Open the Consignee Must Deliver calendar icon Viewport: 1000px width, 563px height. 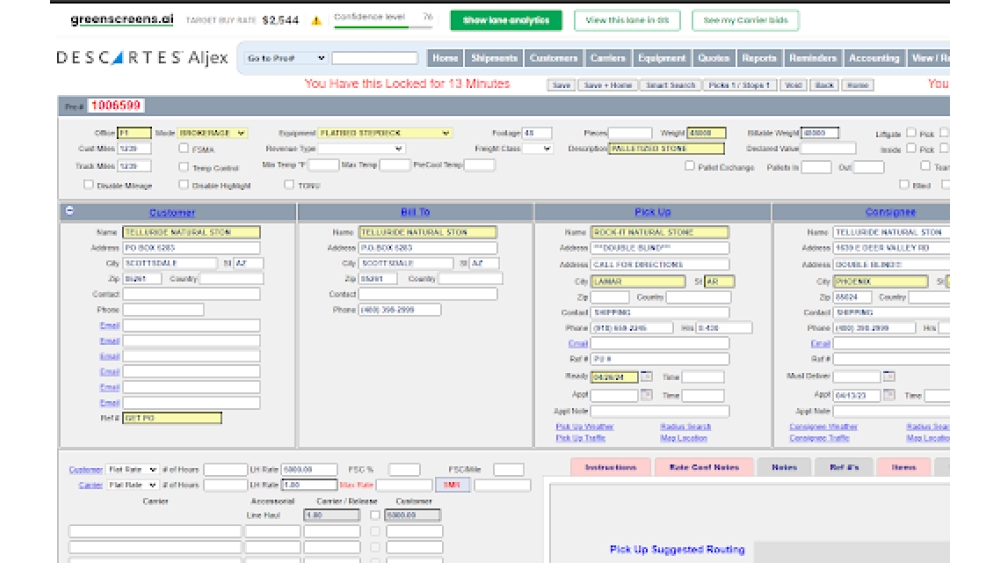890,377
